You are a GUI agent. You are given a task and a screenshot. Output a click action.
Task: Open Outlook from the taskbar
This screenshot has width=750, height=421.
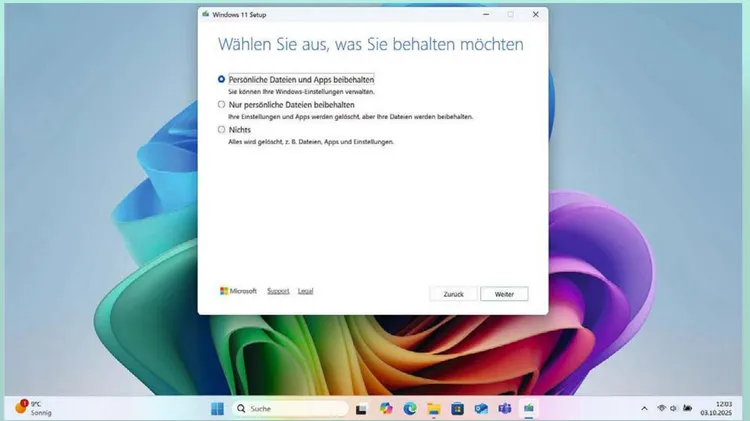click(x=481, y=408)
